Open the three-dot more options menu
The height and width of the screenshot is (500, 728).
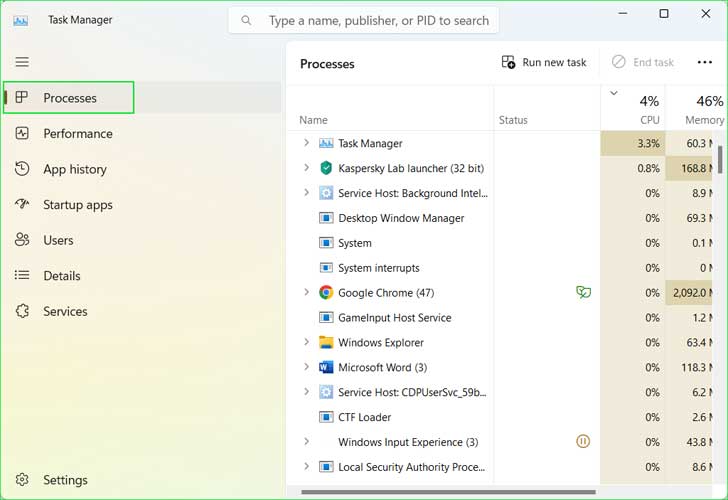pos(704,62)
